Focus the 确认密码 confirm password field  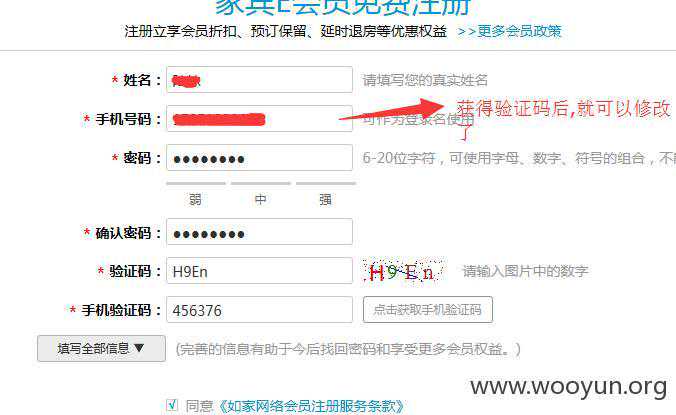click(260, 232)
